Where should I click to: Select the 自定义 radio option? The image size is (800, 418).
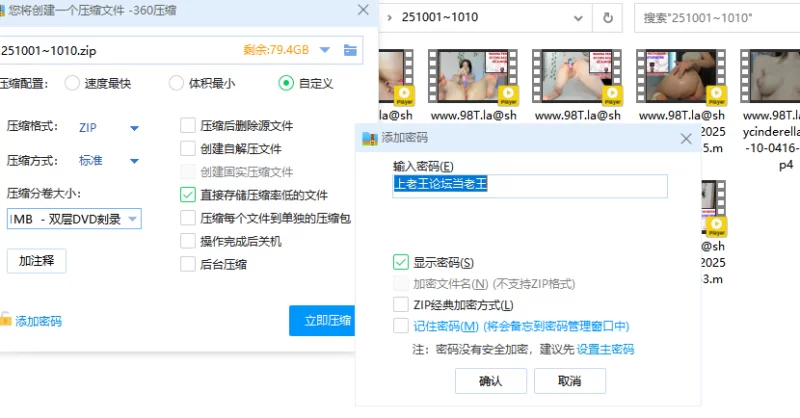[286, 83]
